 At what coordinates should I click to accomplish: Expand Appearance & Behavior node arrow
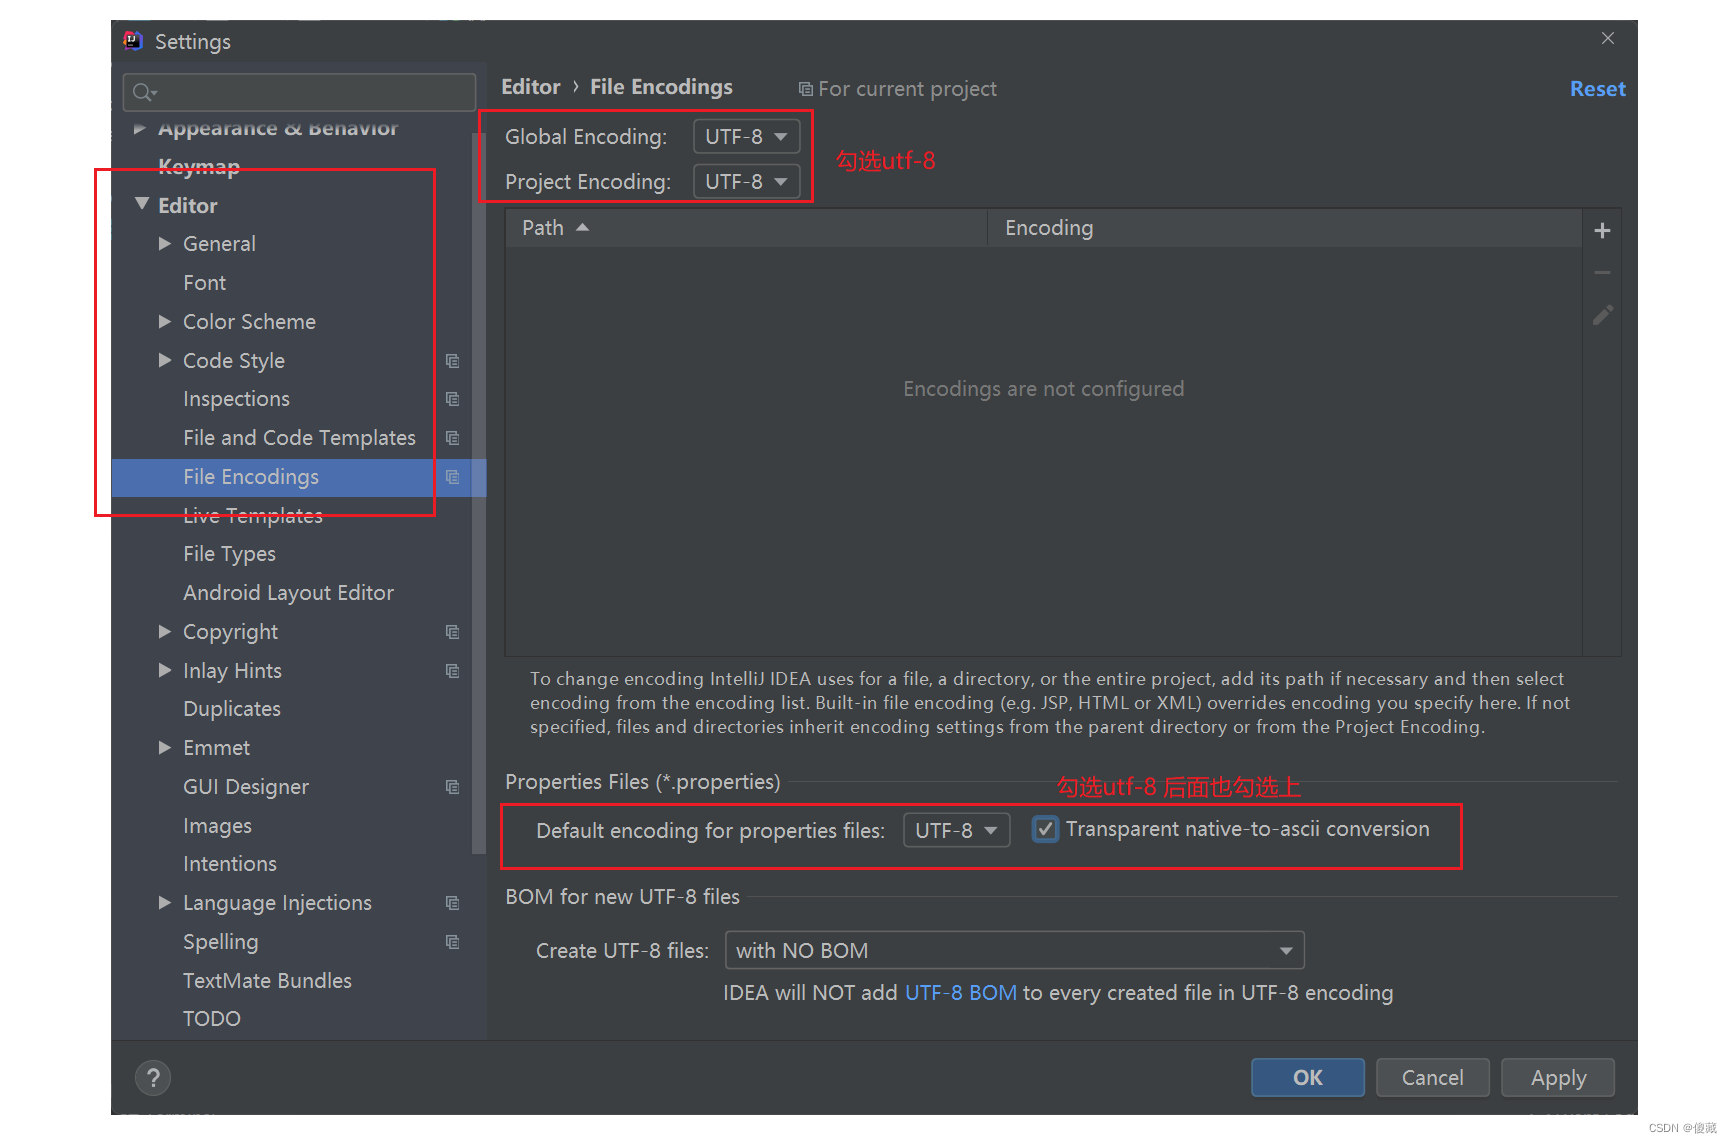[140, 128]
